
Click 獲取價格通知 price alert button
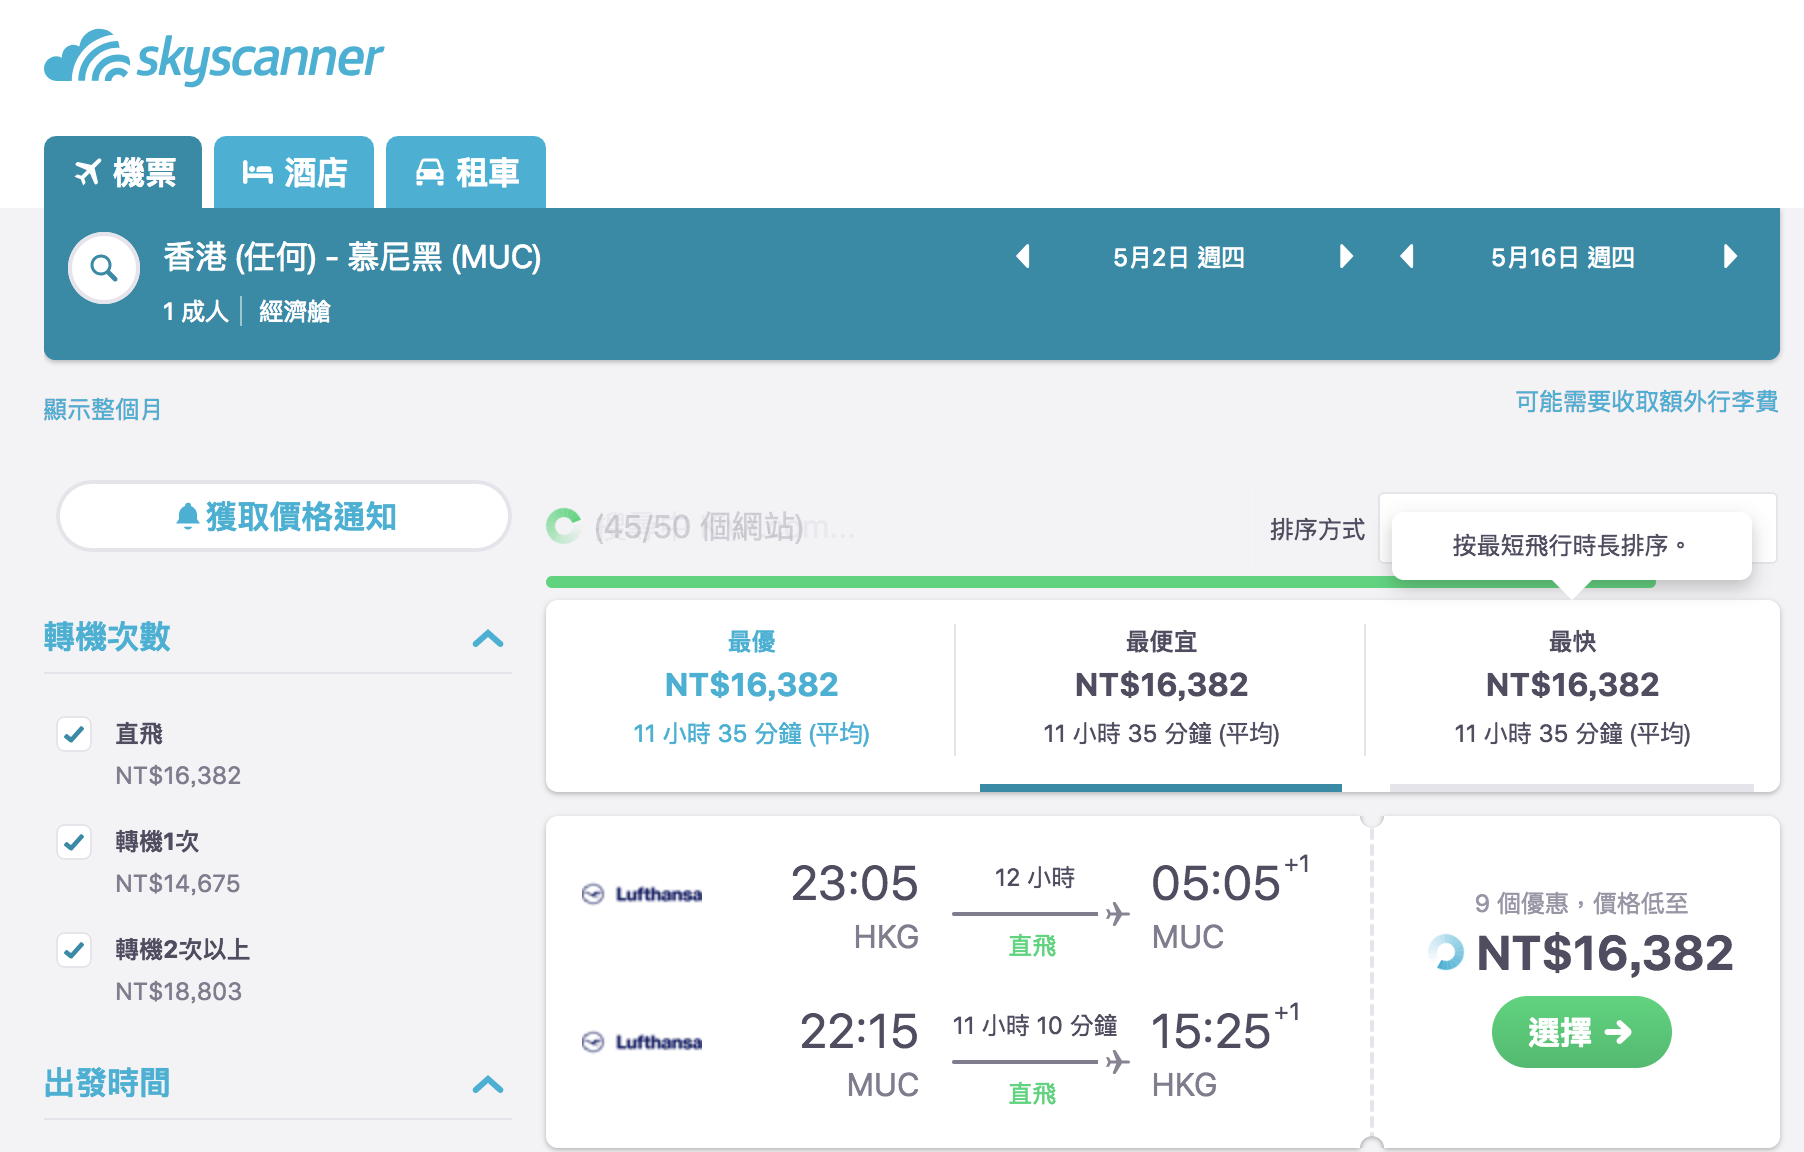[x=284, y=516]
